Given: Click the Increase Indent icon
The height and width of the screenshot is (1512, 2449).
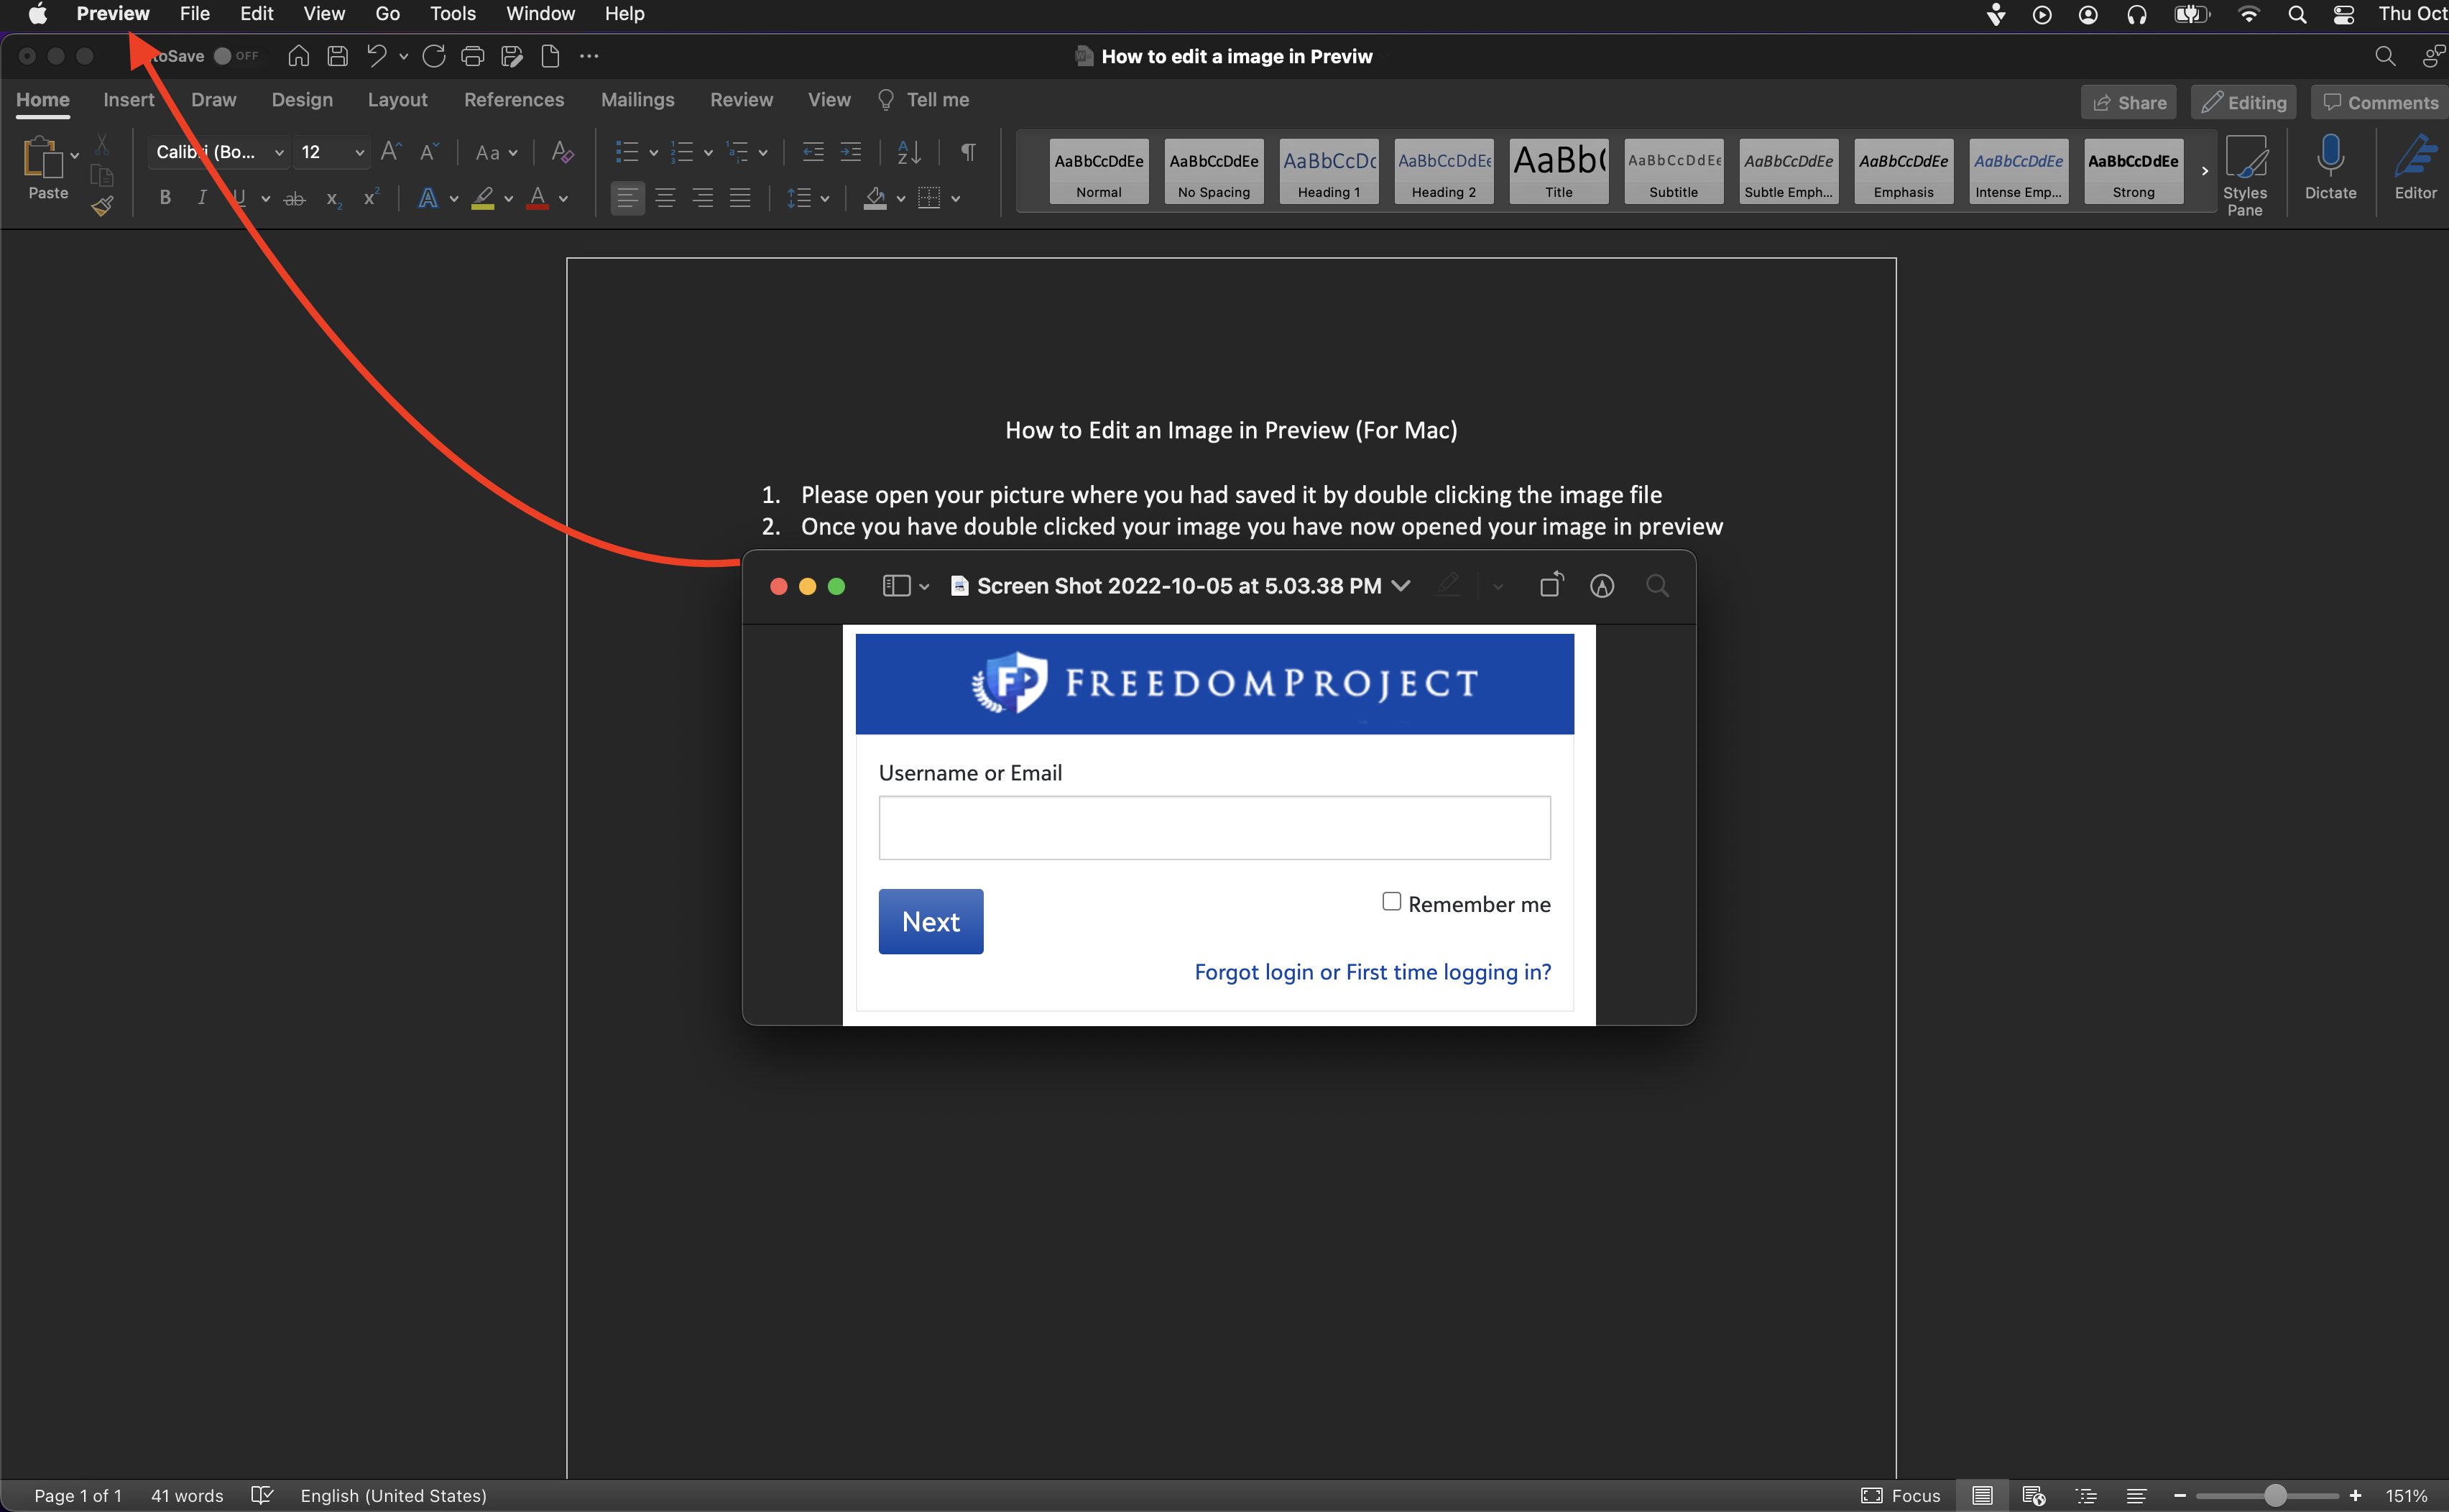Looking at the screenshot, I should point(851,152).
